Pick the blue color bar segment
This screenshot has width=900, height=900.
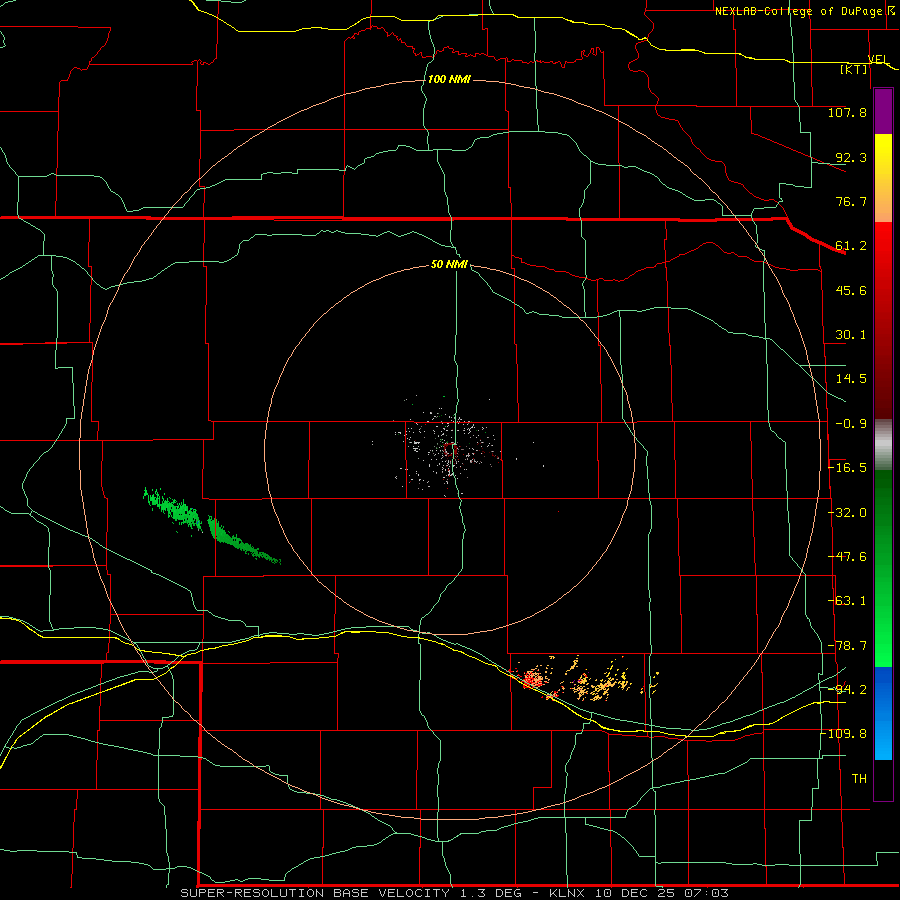(883, 713)
